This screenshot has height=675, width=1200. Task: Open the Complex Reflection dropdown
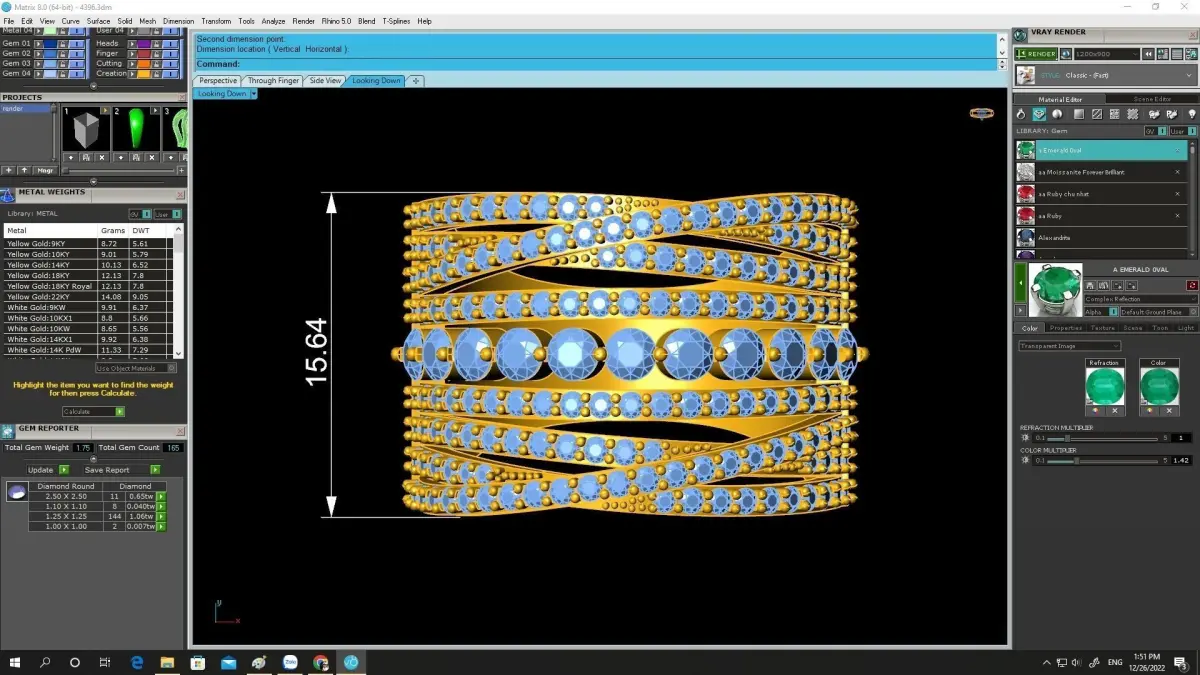1141,299
